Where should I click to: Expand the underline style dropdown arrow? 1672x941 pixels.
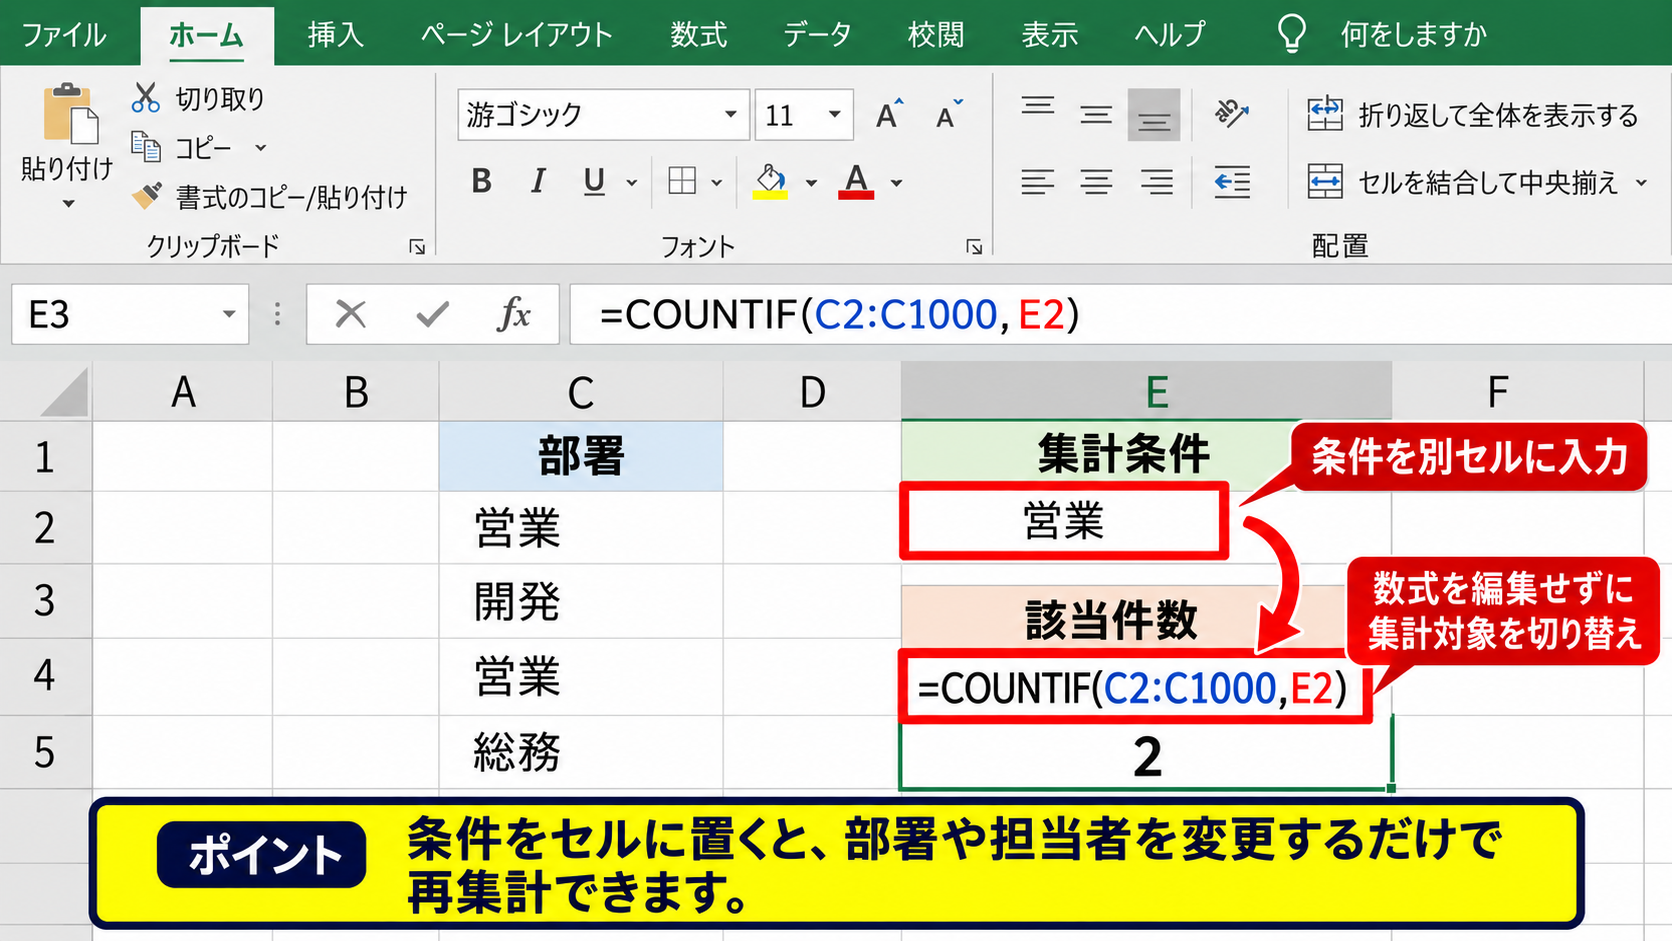(632, 183)
